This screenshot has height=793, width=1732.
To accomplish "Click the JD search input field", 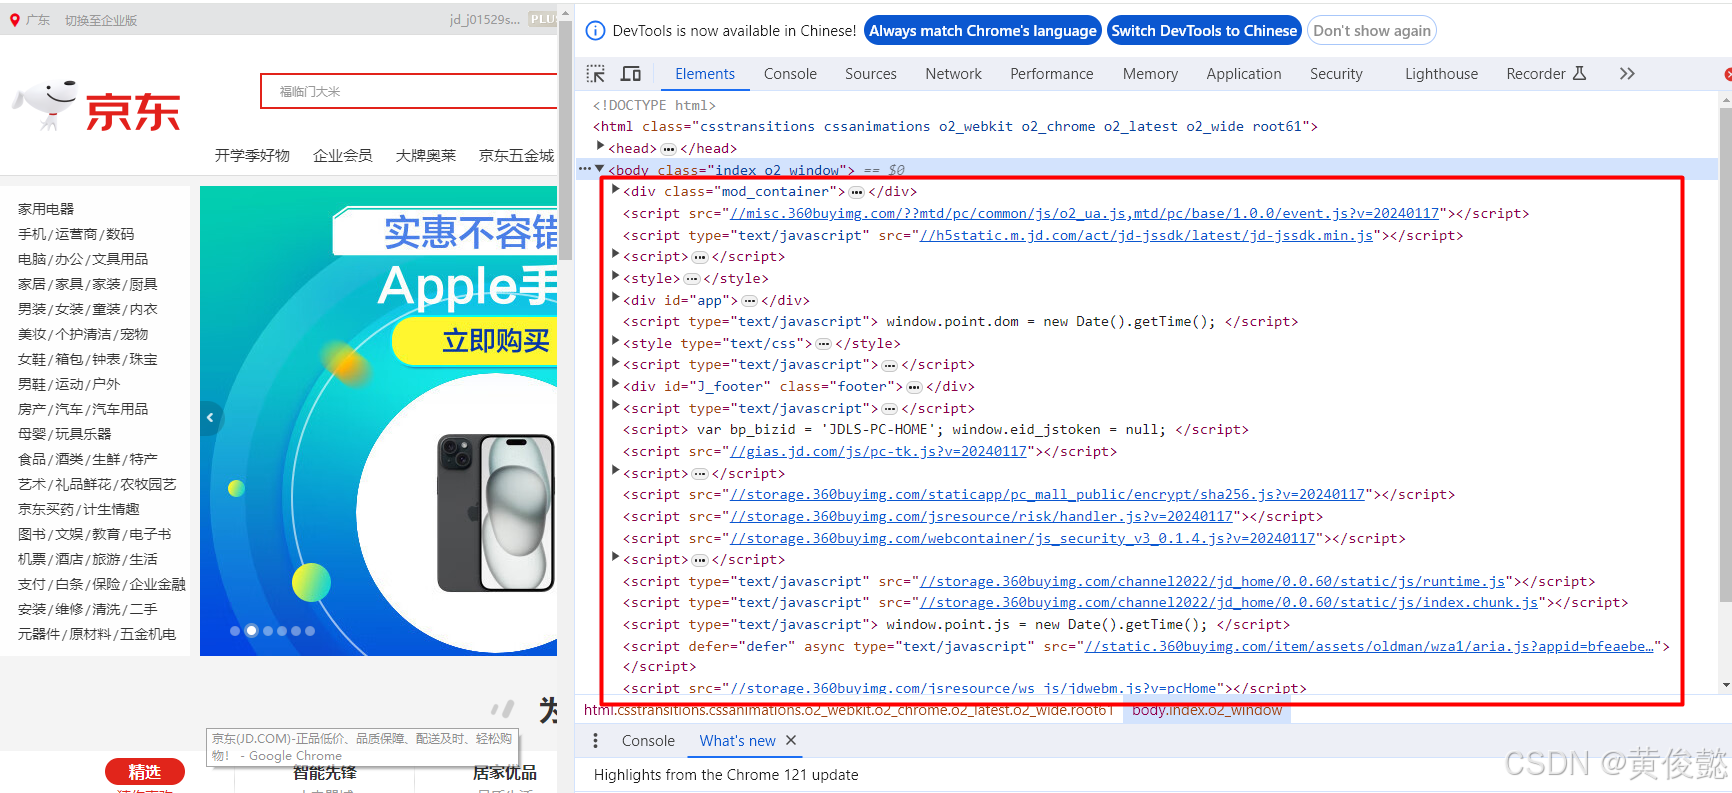I will coord(409,91).
